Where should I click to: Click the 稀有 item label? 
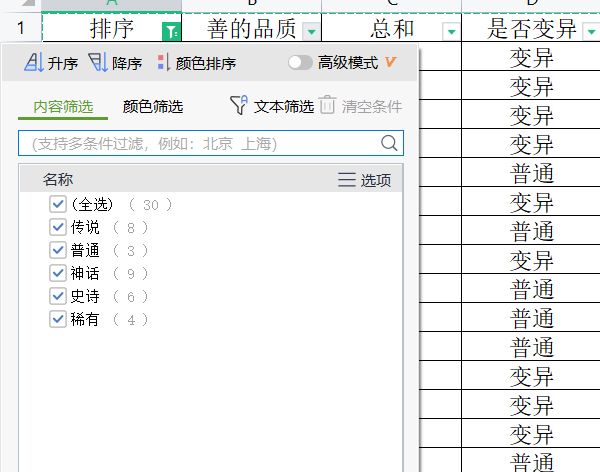point(85,319)
